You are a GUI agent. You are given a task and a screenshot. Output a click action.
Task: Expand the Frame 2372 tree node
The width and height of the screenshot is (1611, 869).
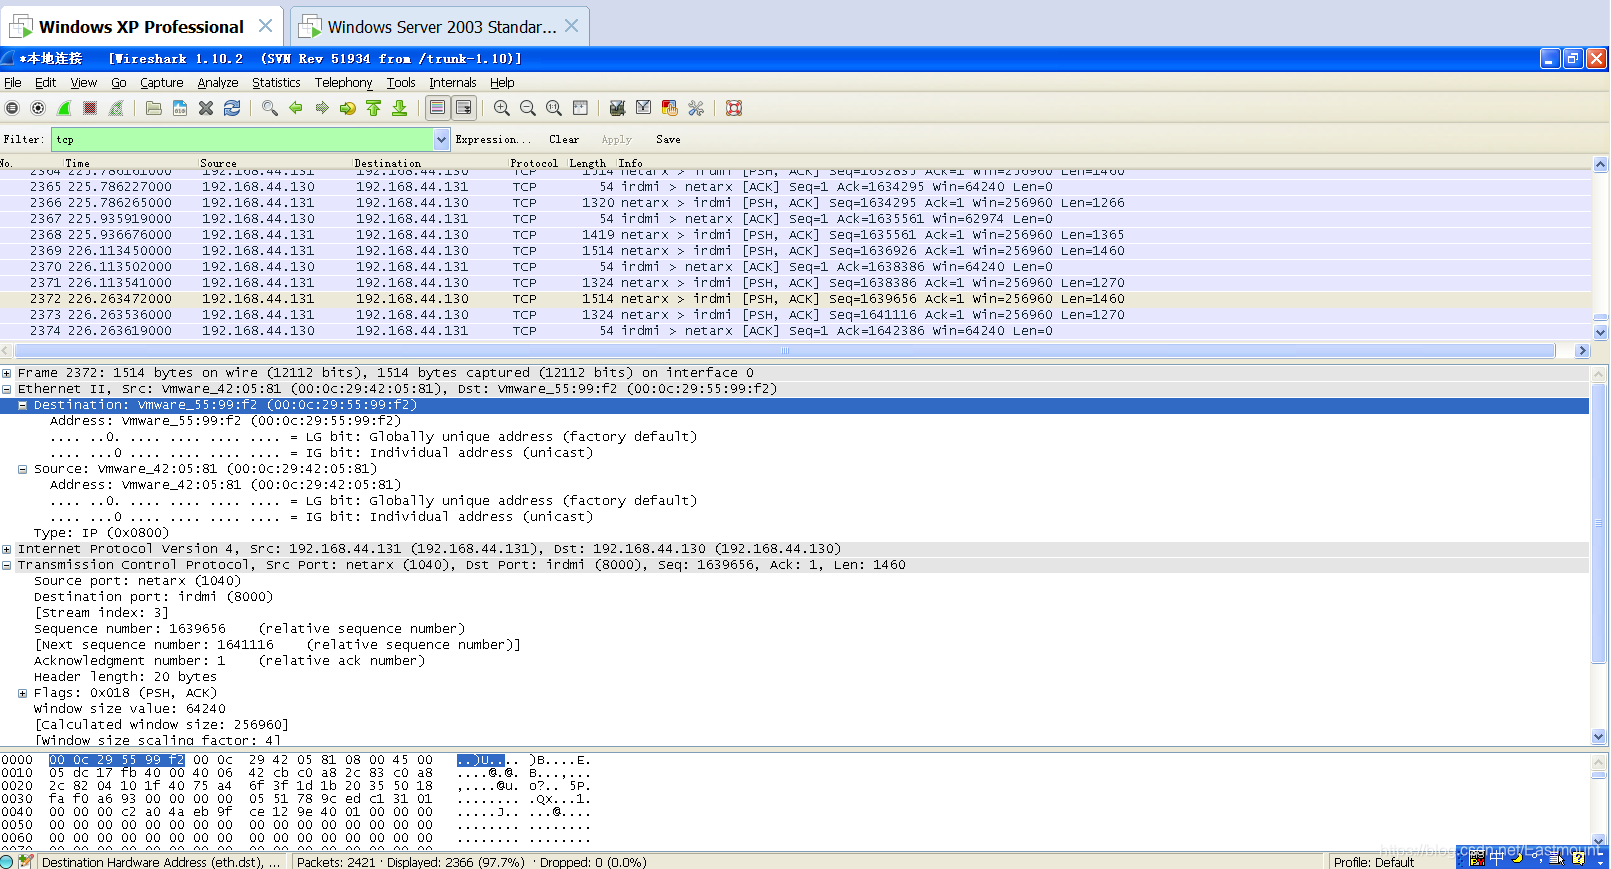pos(7,373)
